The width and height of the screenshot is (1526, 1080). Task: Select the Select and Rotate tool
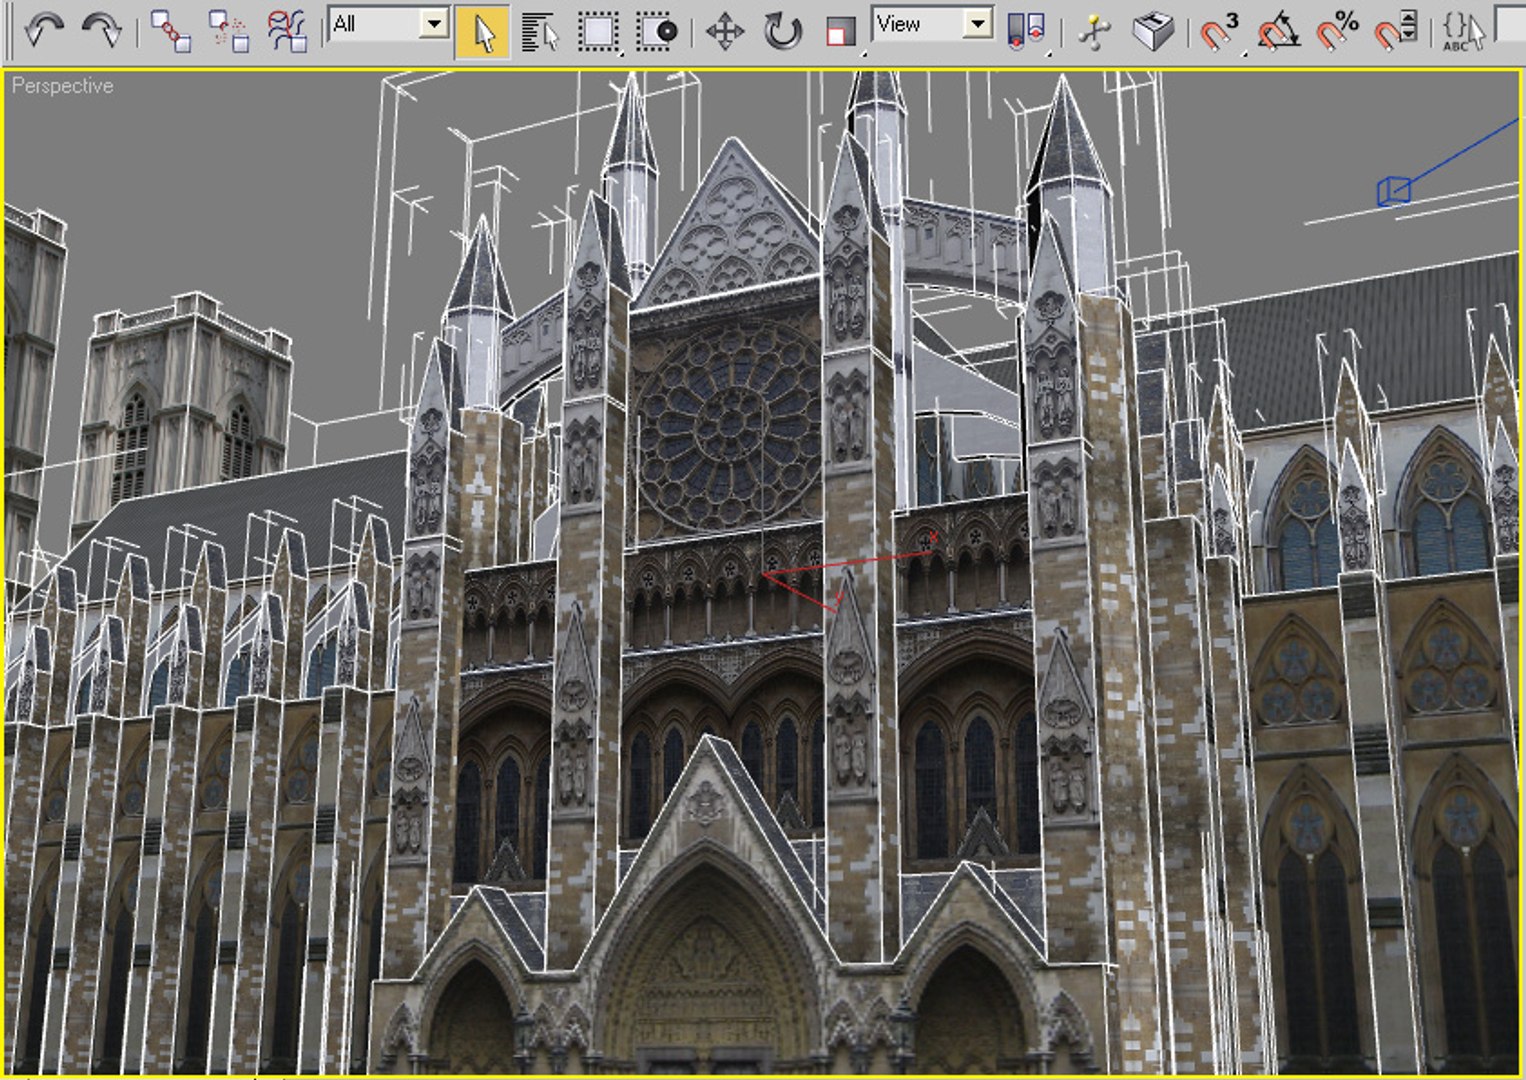(783, 31)
